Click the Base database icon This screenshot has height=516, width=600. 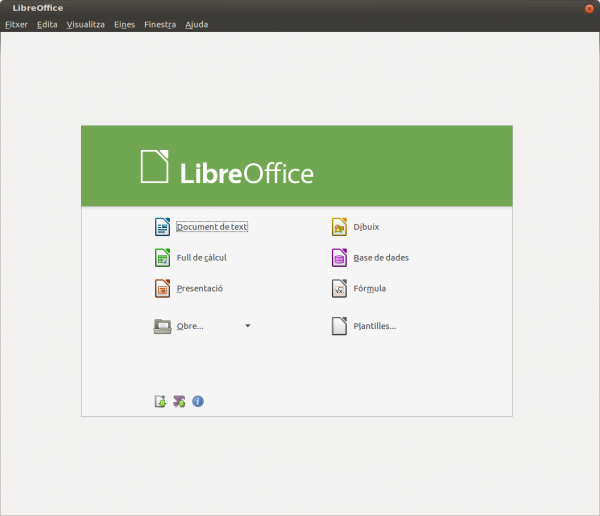[339, 258]
